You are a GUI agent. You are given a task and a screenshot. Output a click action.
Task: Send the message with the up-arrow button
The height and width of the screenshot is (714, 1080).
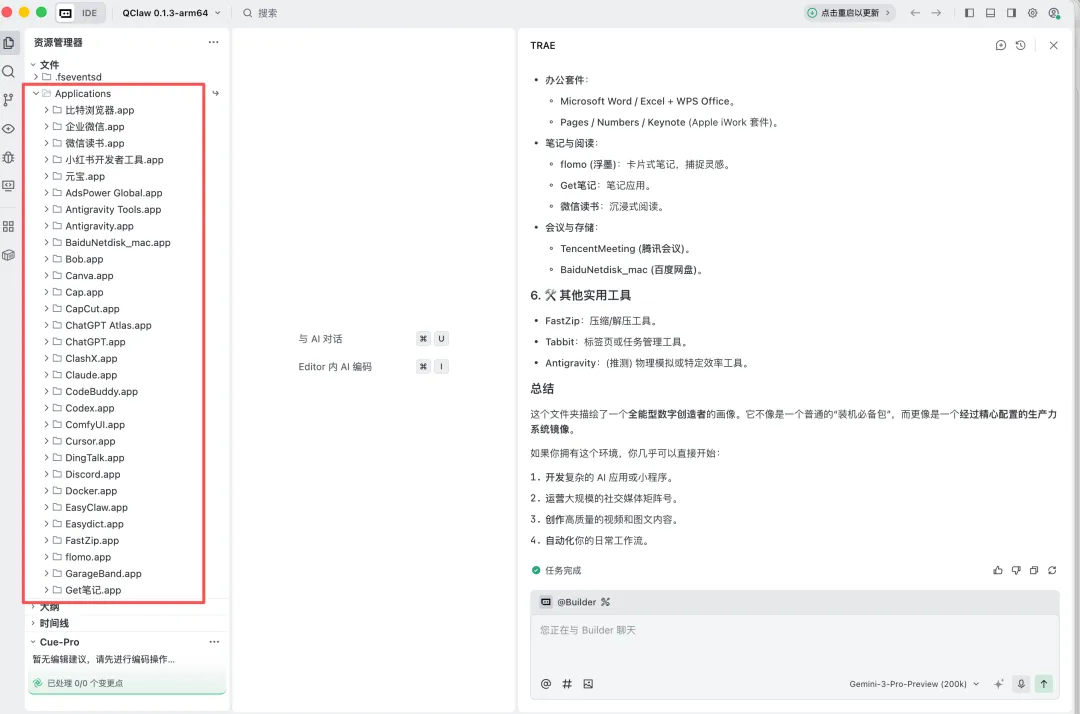[1044, 684]
